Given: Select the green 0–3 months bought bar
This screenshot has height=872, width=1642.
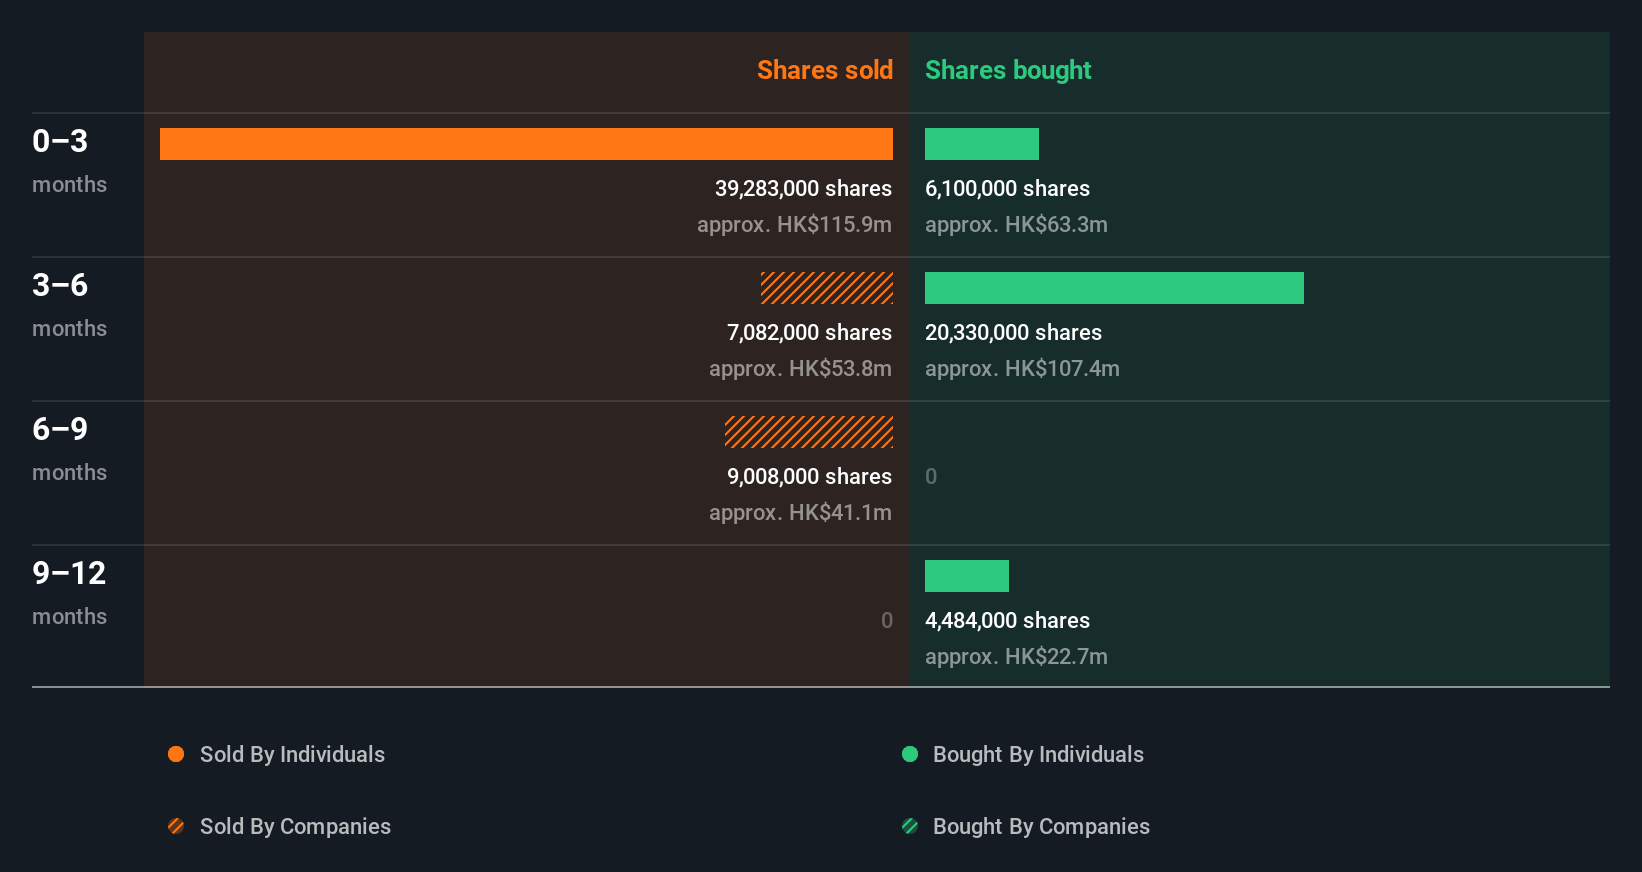Looking at the screenshot, I should (982, 144).
